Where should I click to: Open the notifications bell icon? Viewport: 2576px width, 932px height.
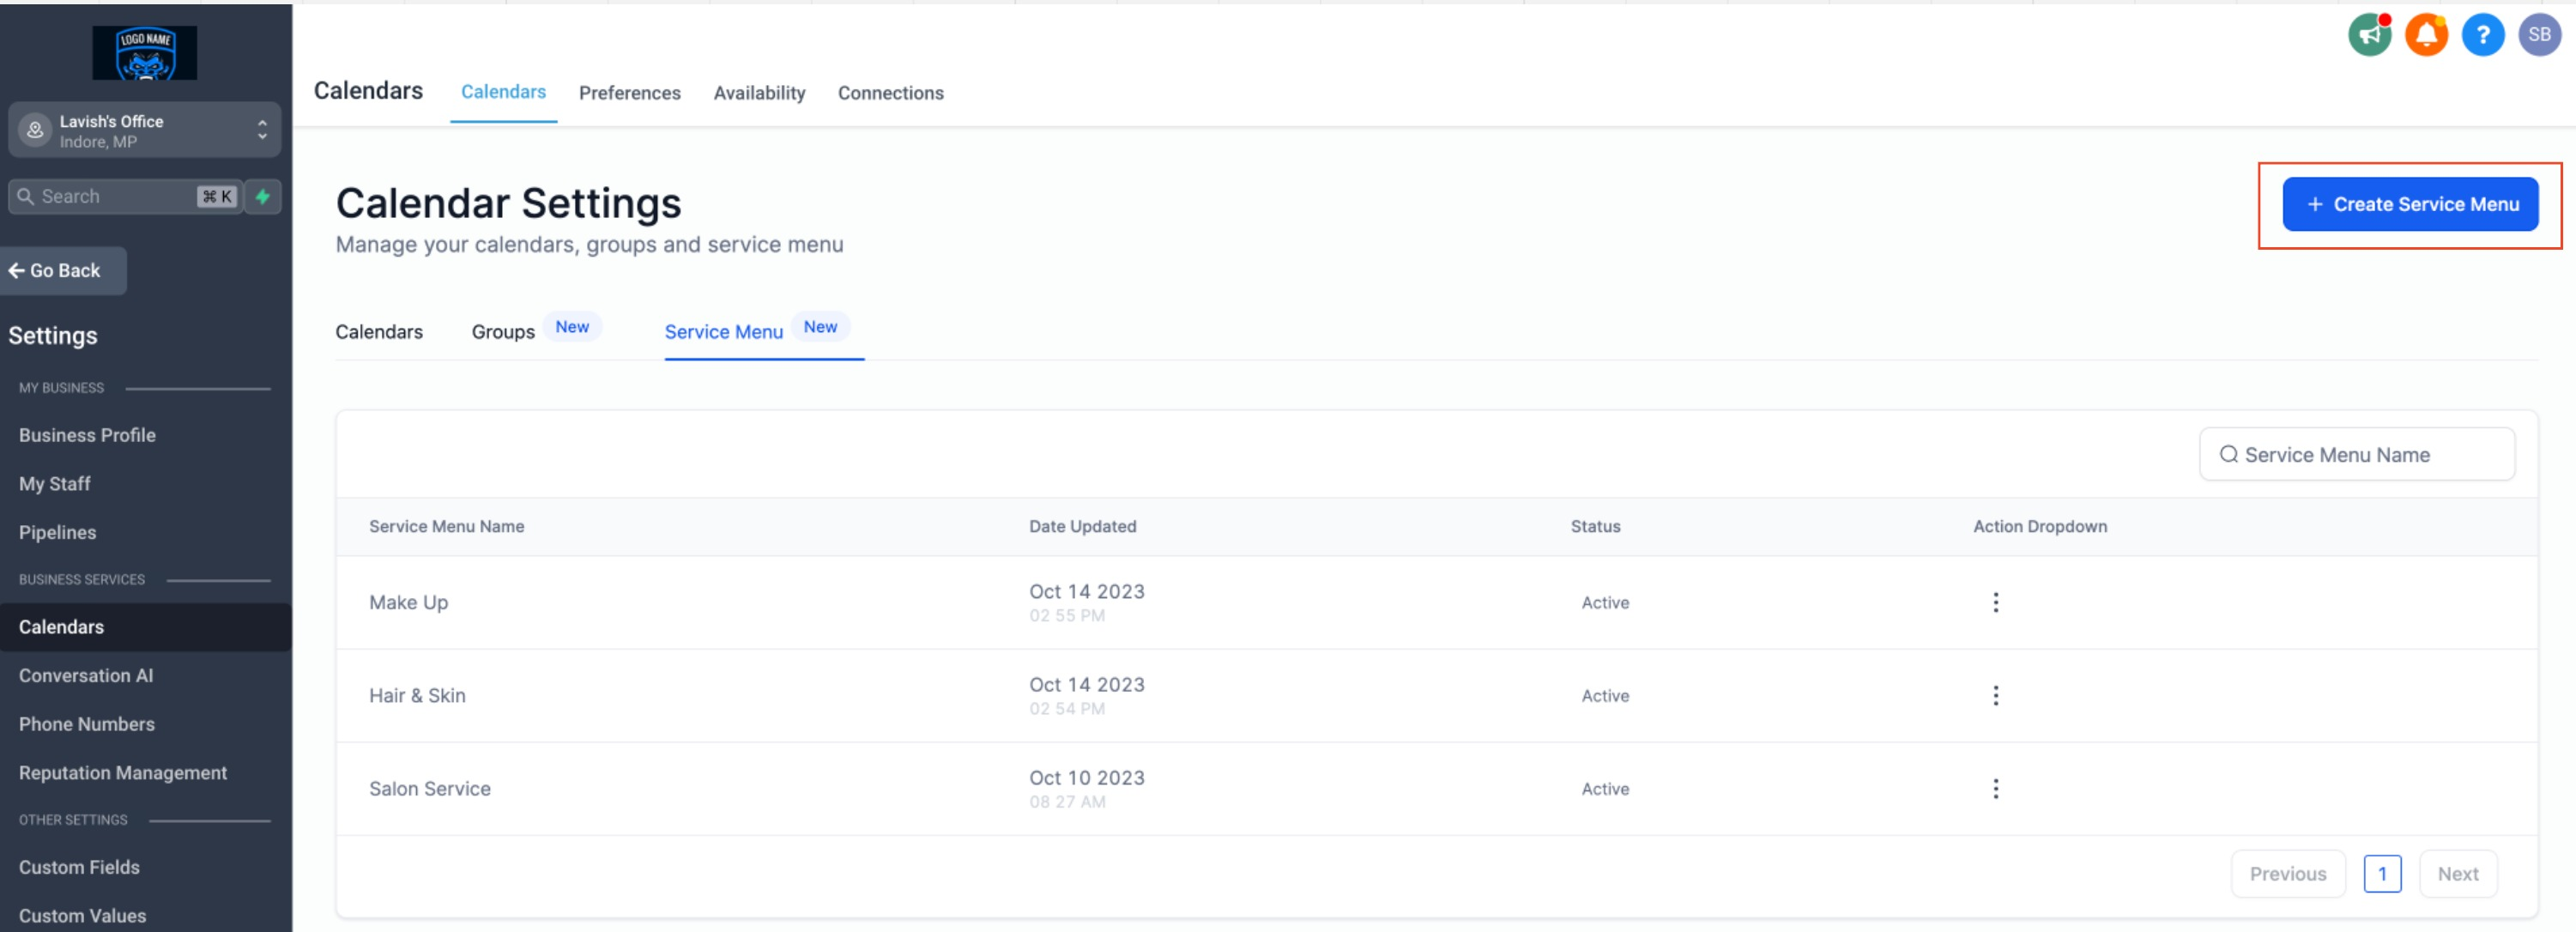(2425, 35)
